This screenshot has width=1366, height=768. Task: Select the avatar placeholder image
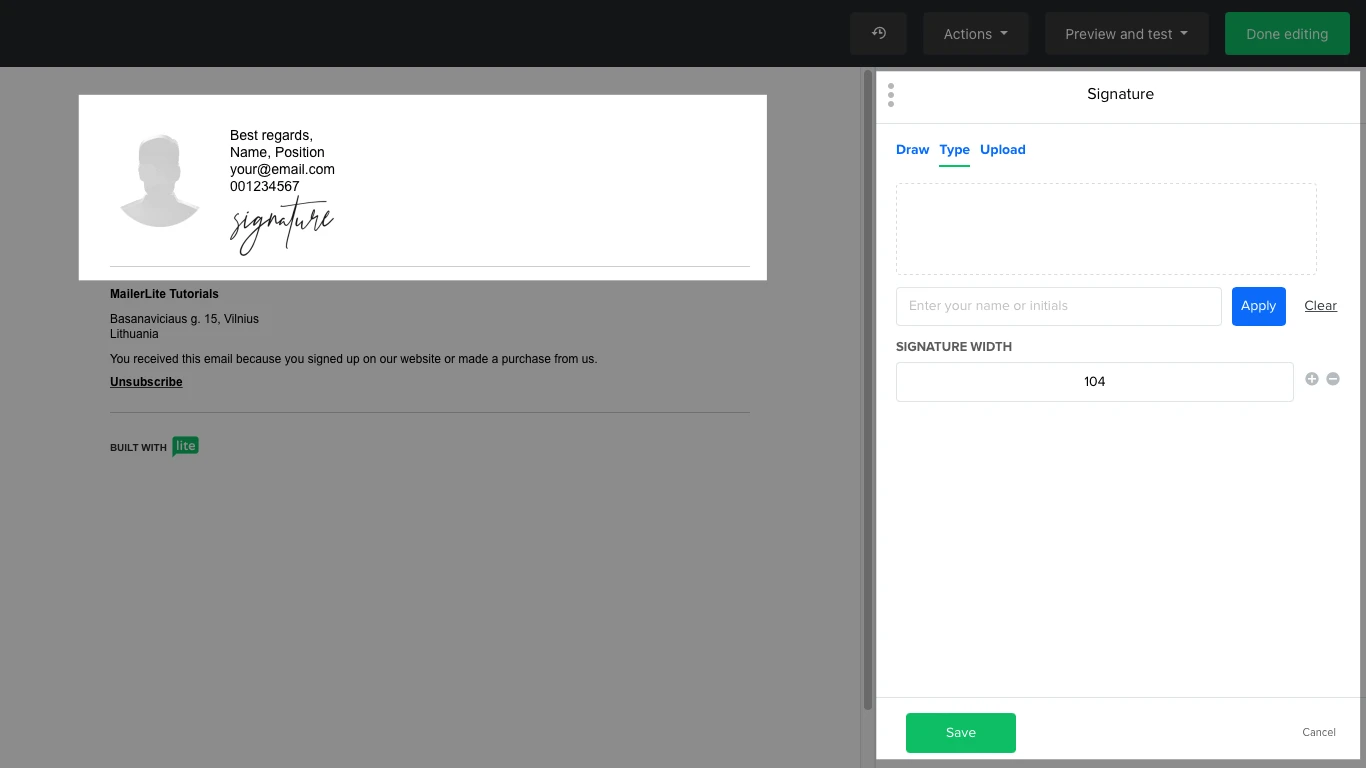pyautogui.click(x=160, y=181)
